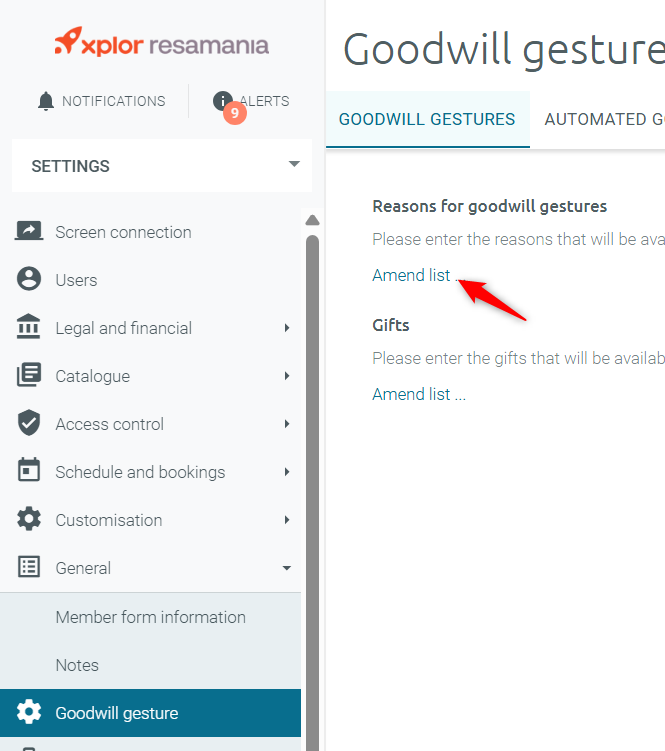Image resolution: width=665 pixels, height=751 pixels.
Task: Expand the Catalogue submenu arrow
Action: 287,376
